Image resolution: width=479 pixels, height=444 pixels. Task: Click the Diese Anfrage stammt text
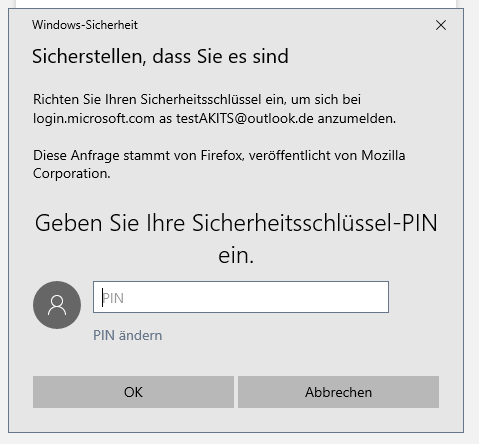coord(101,156)
